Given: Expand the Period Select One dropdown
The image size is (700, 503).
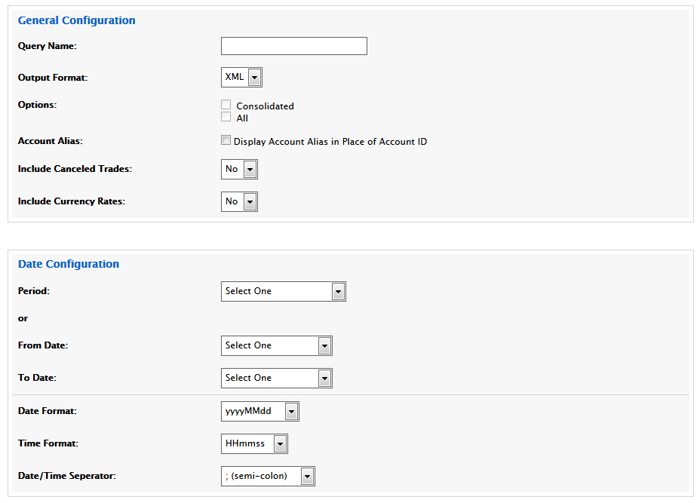Looking at the screenshot, I should click(283, 291).
